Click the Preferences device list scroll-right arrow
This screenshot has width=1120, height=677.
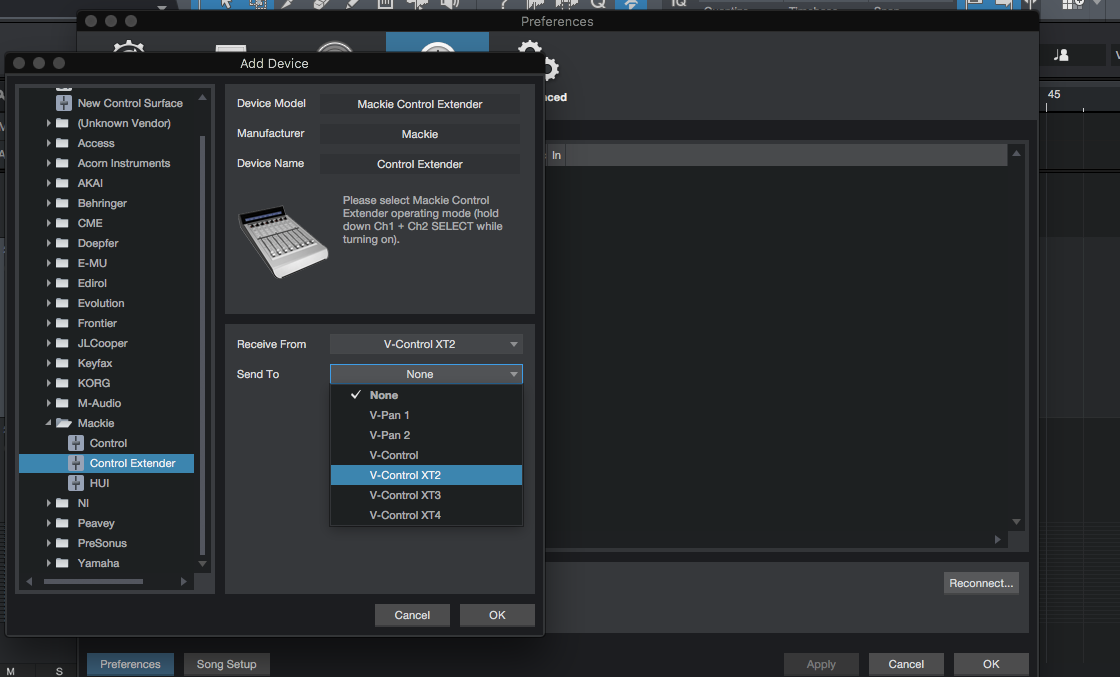point(998,539)
